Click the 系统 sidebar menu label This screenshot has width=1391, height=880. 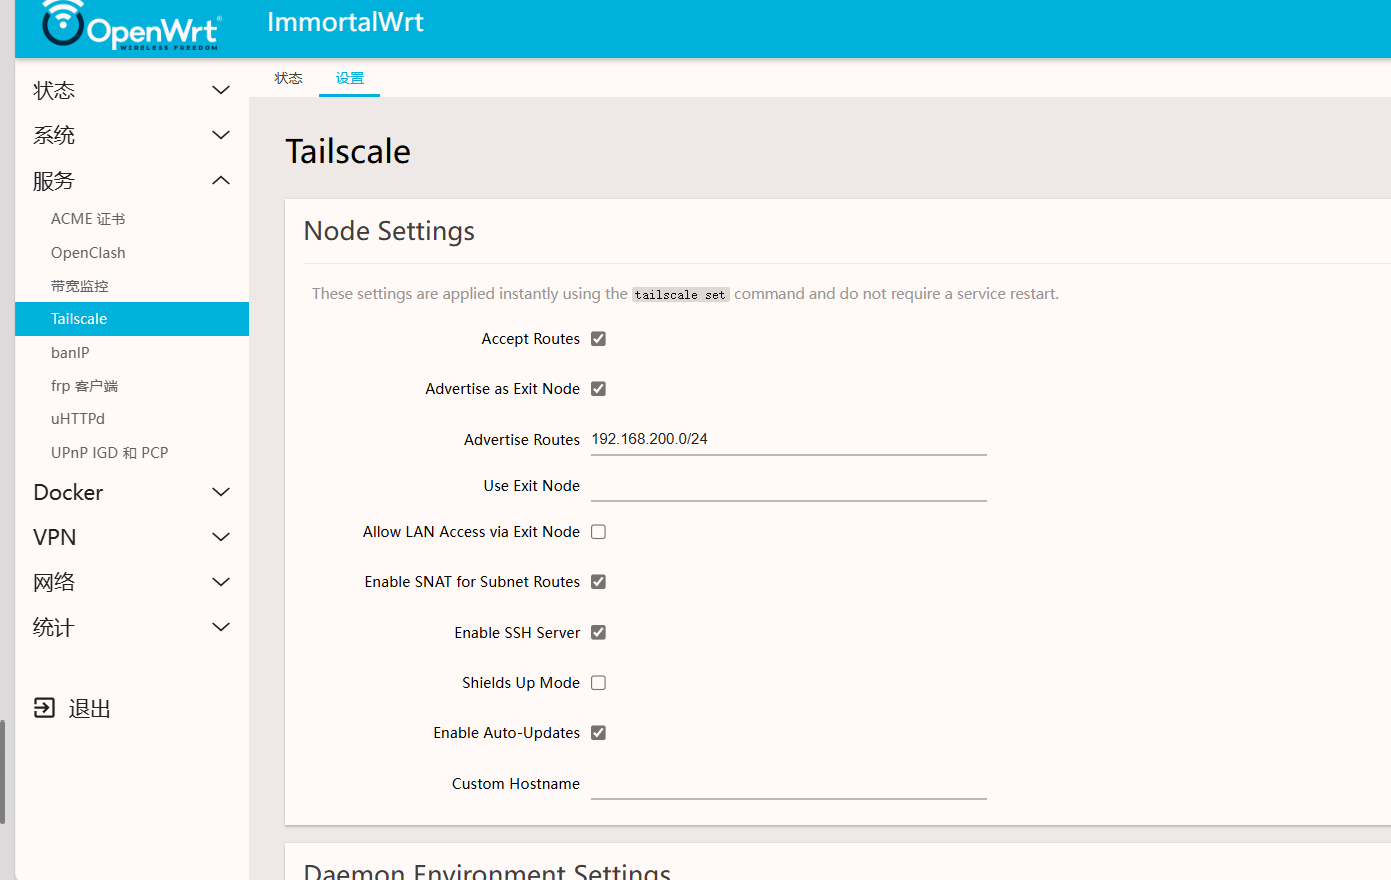click(54, 135)
